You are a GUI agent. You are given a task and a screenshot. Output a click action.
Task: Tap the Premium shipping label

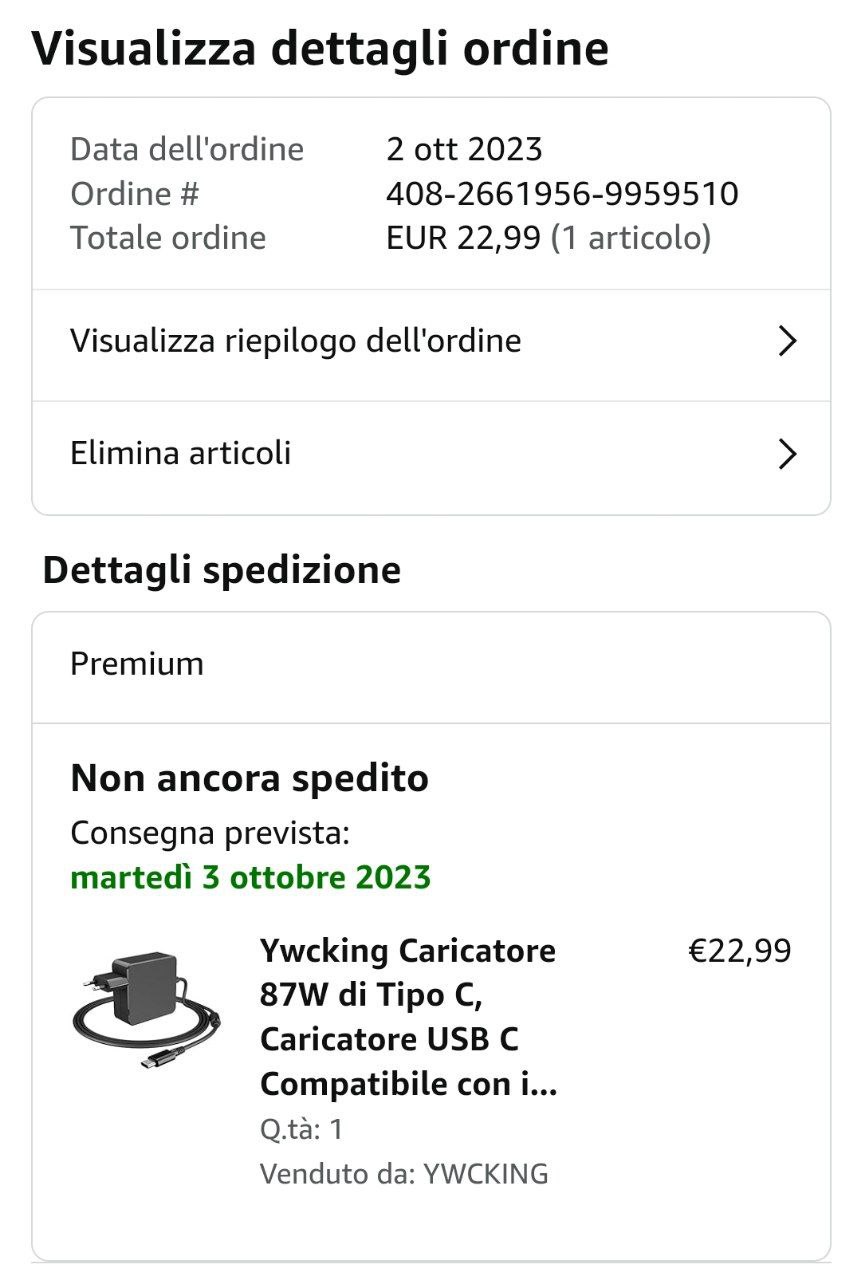137,664
